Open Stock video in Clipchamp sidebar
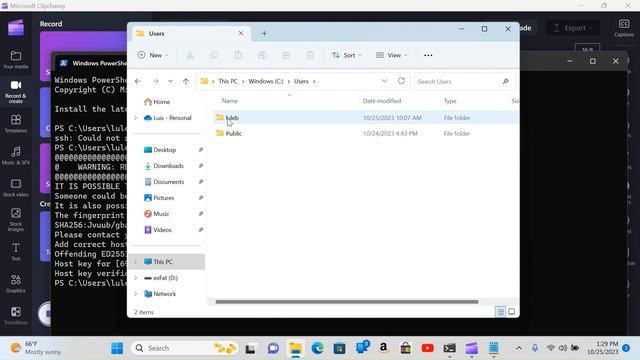 16,188
